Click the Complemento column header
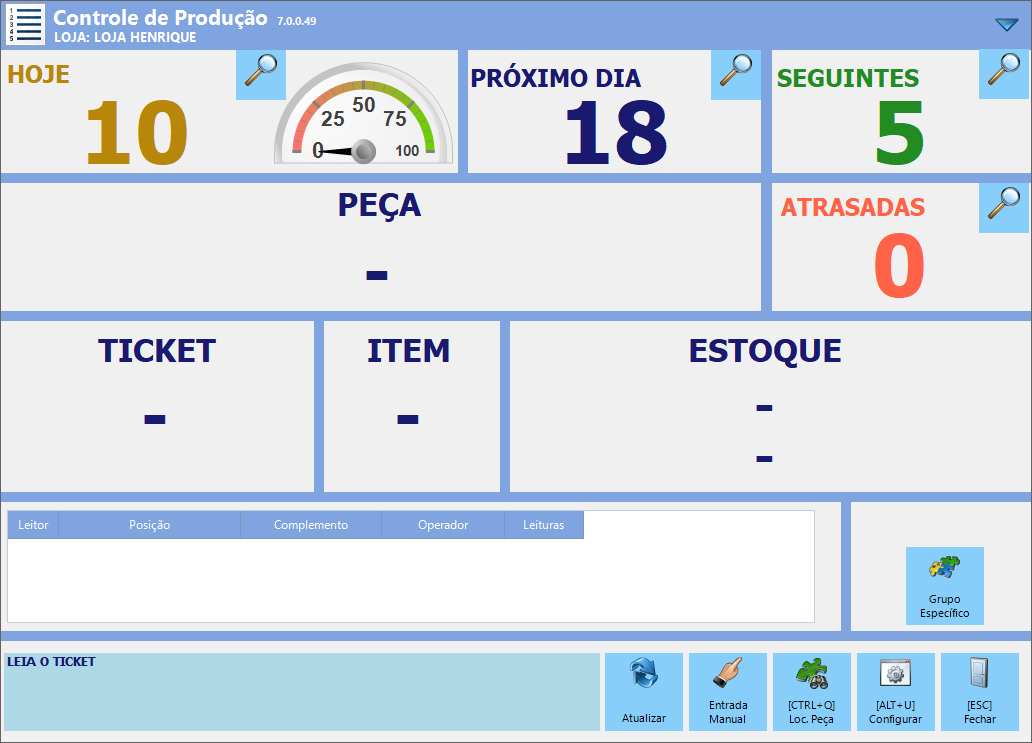 tap(311, 525)
